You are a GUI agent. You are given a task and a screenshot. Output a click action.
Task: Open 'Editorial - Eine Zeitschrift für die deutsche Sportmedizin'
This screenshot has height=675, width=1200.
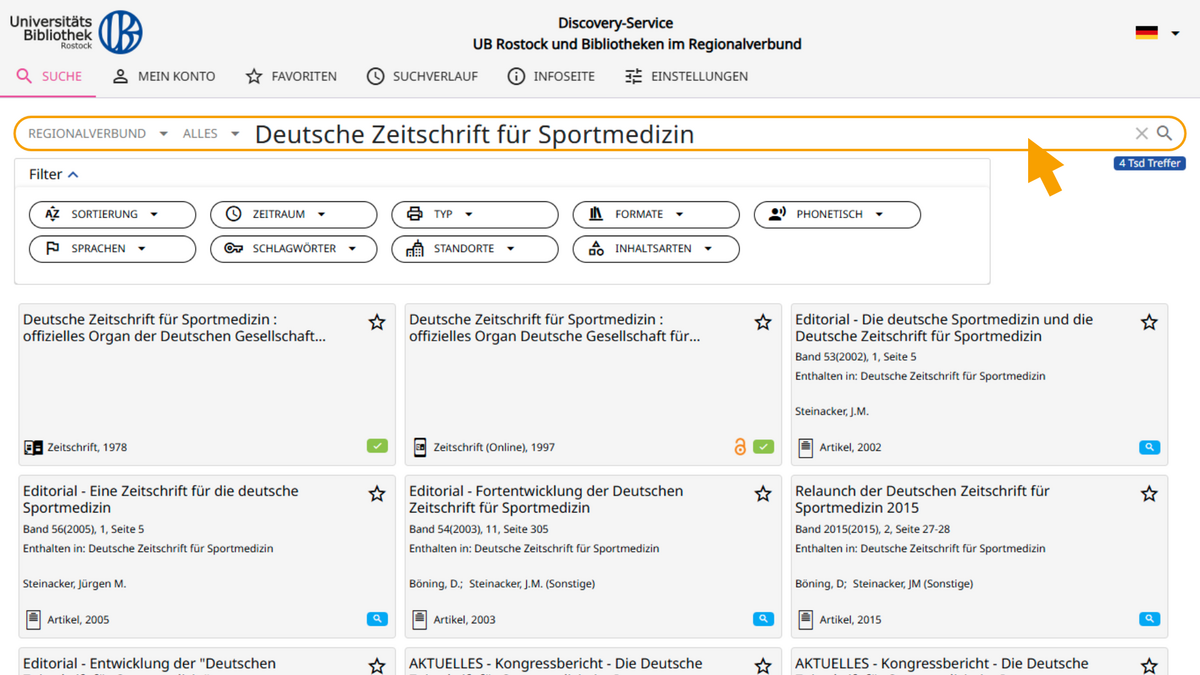(161, 499)
